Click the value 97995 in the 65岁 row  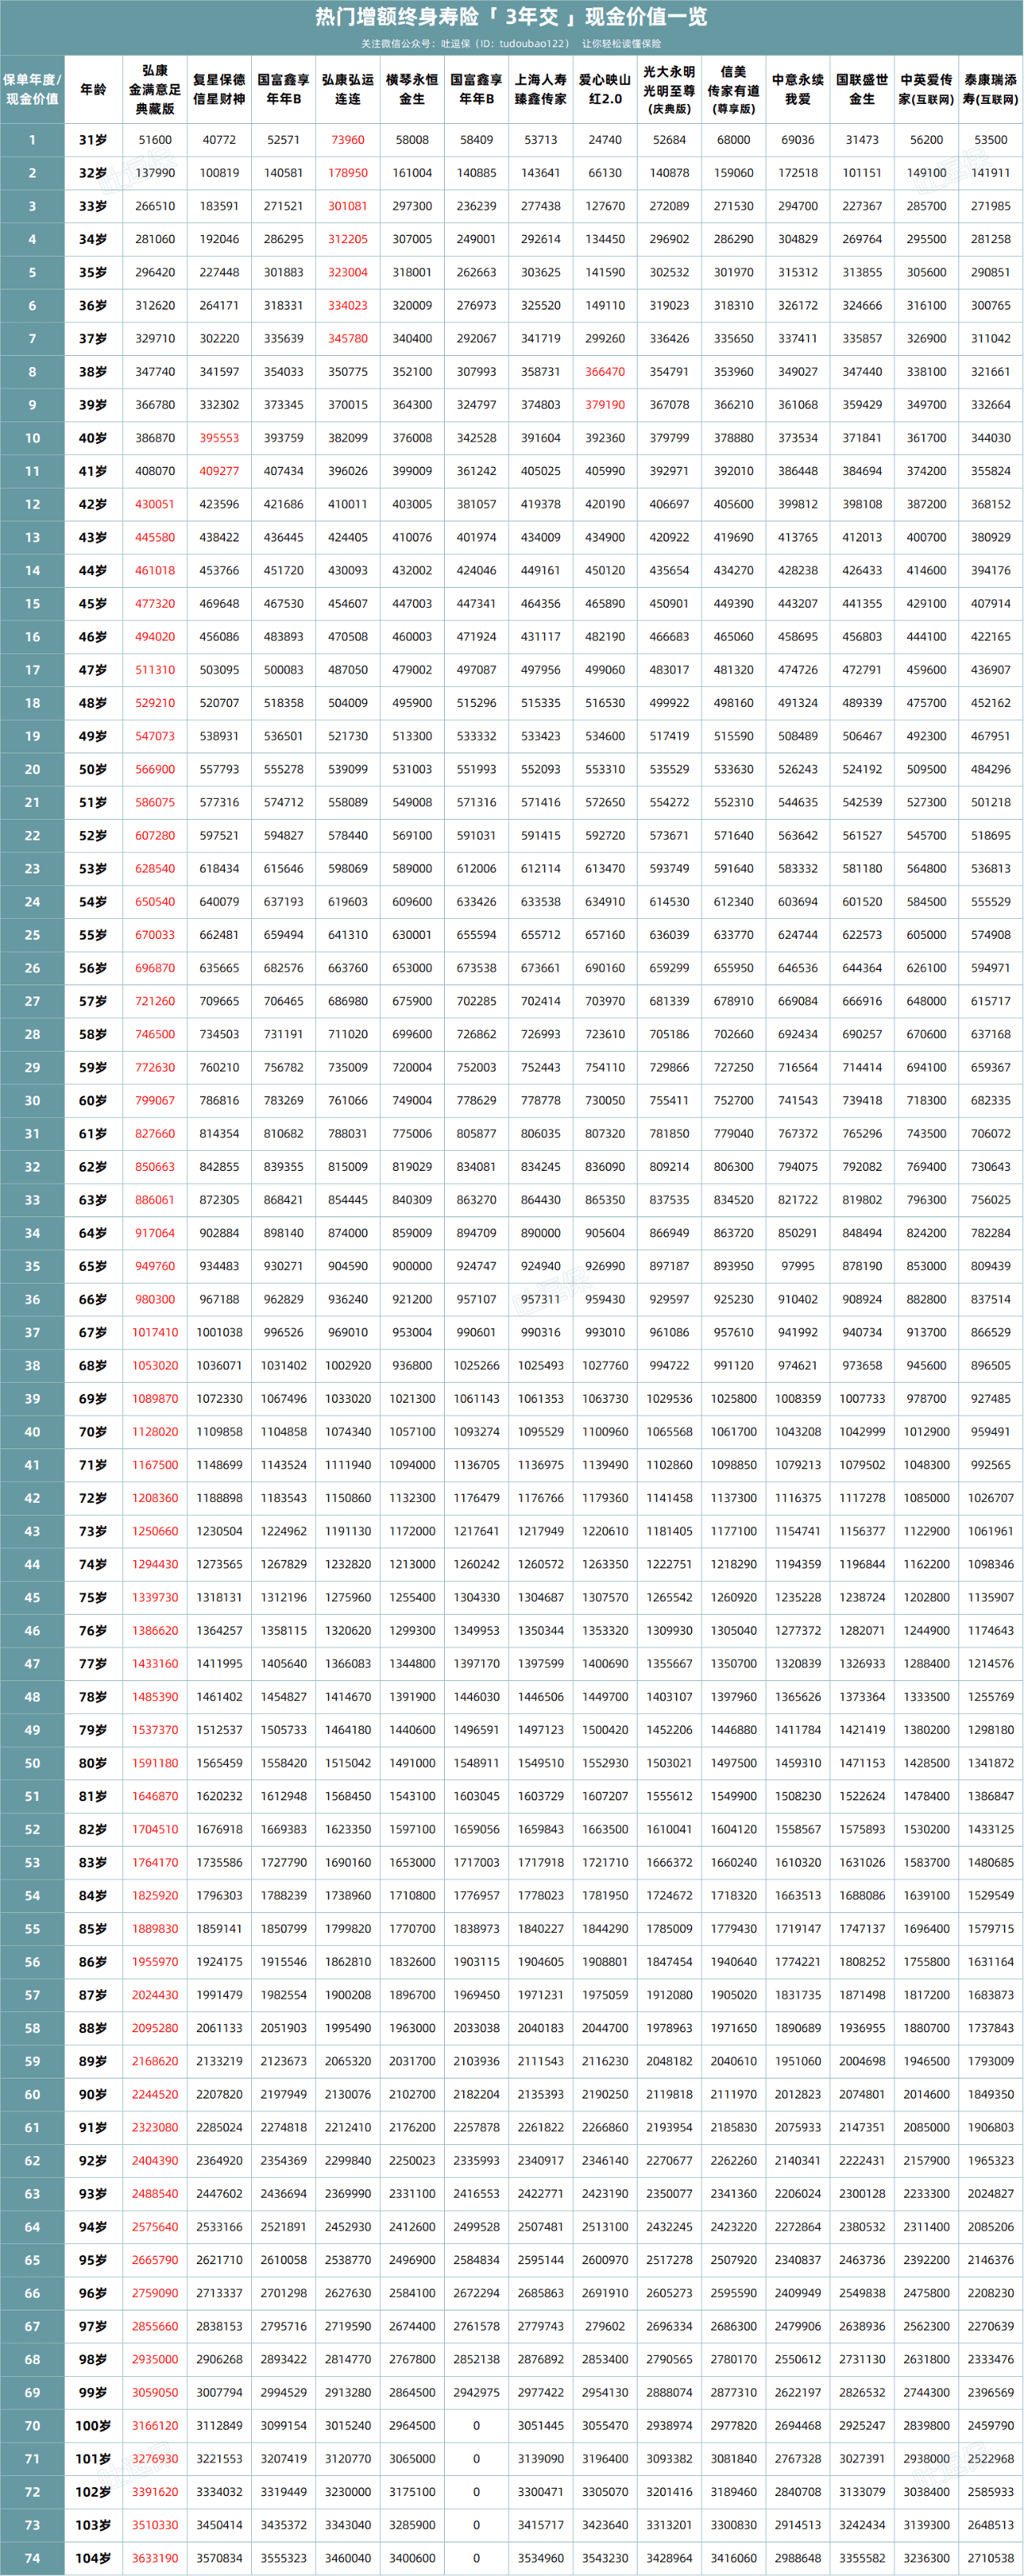798,1266
